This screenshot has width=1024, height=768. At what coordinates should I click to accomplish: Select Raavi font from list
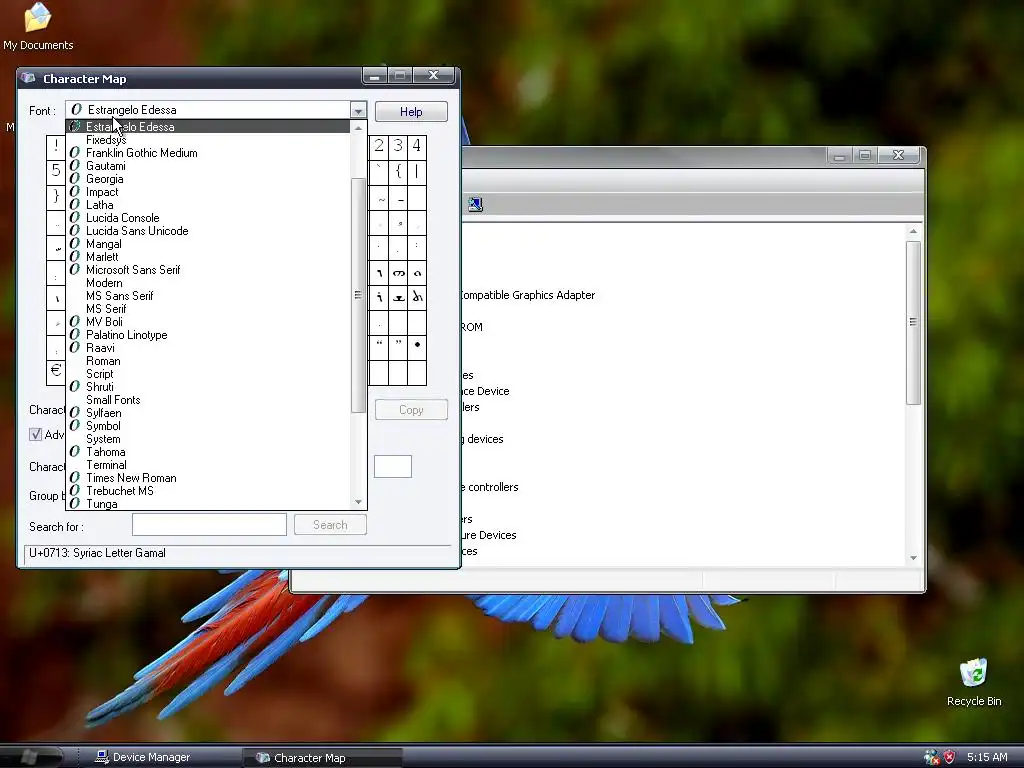(x=208, y=348)
